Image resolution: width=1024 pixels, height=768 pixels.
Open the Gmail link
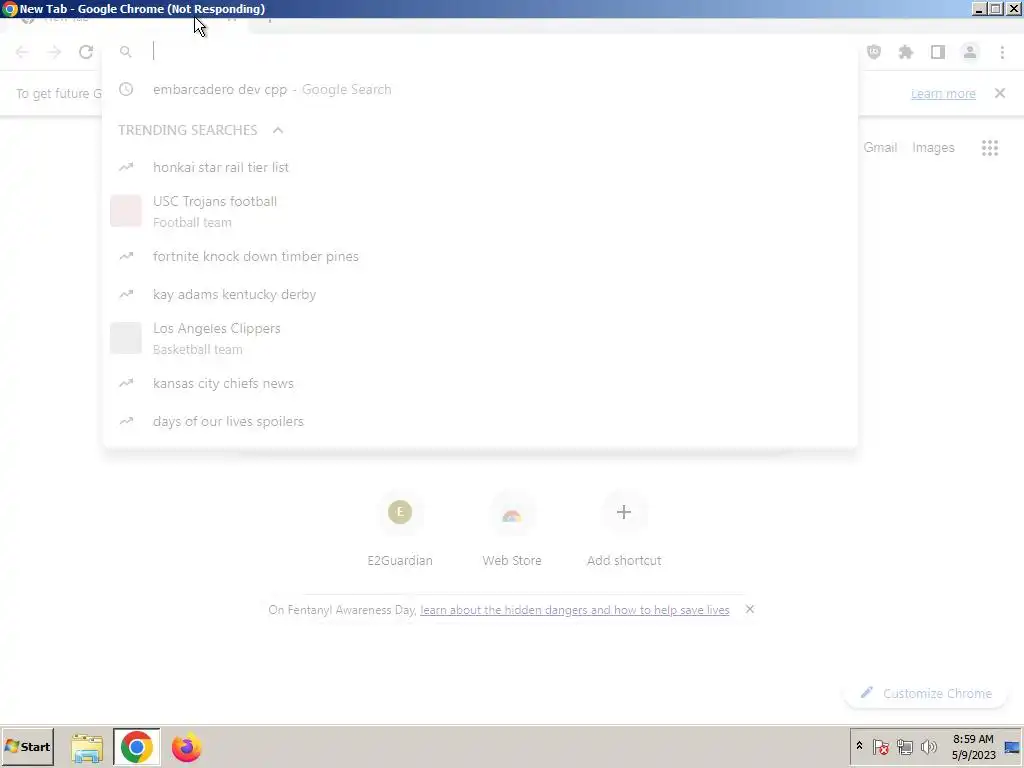(880, 148)
